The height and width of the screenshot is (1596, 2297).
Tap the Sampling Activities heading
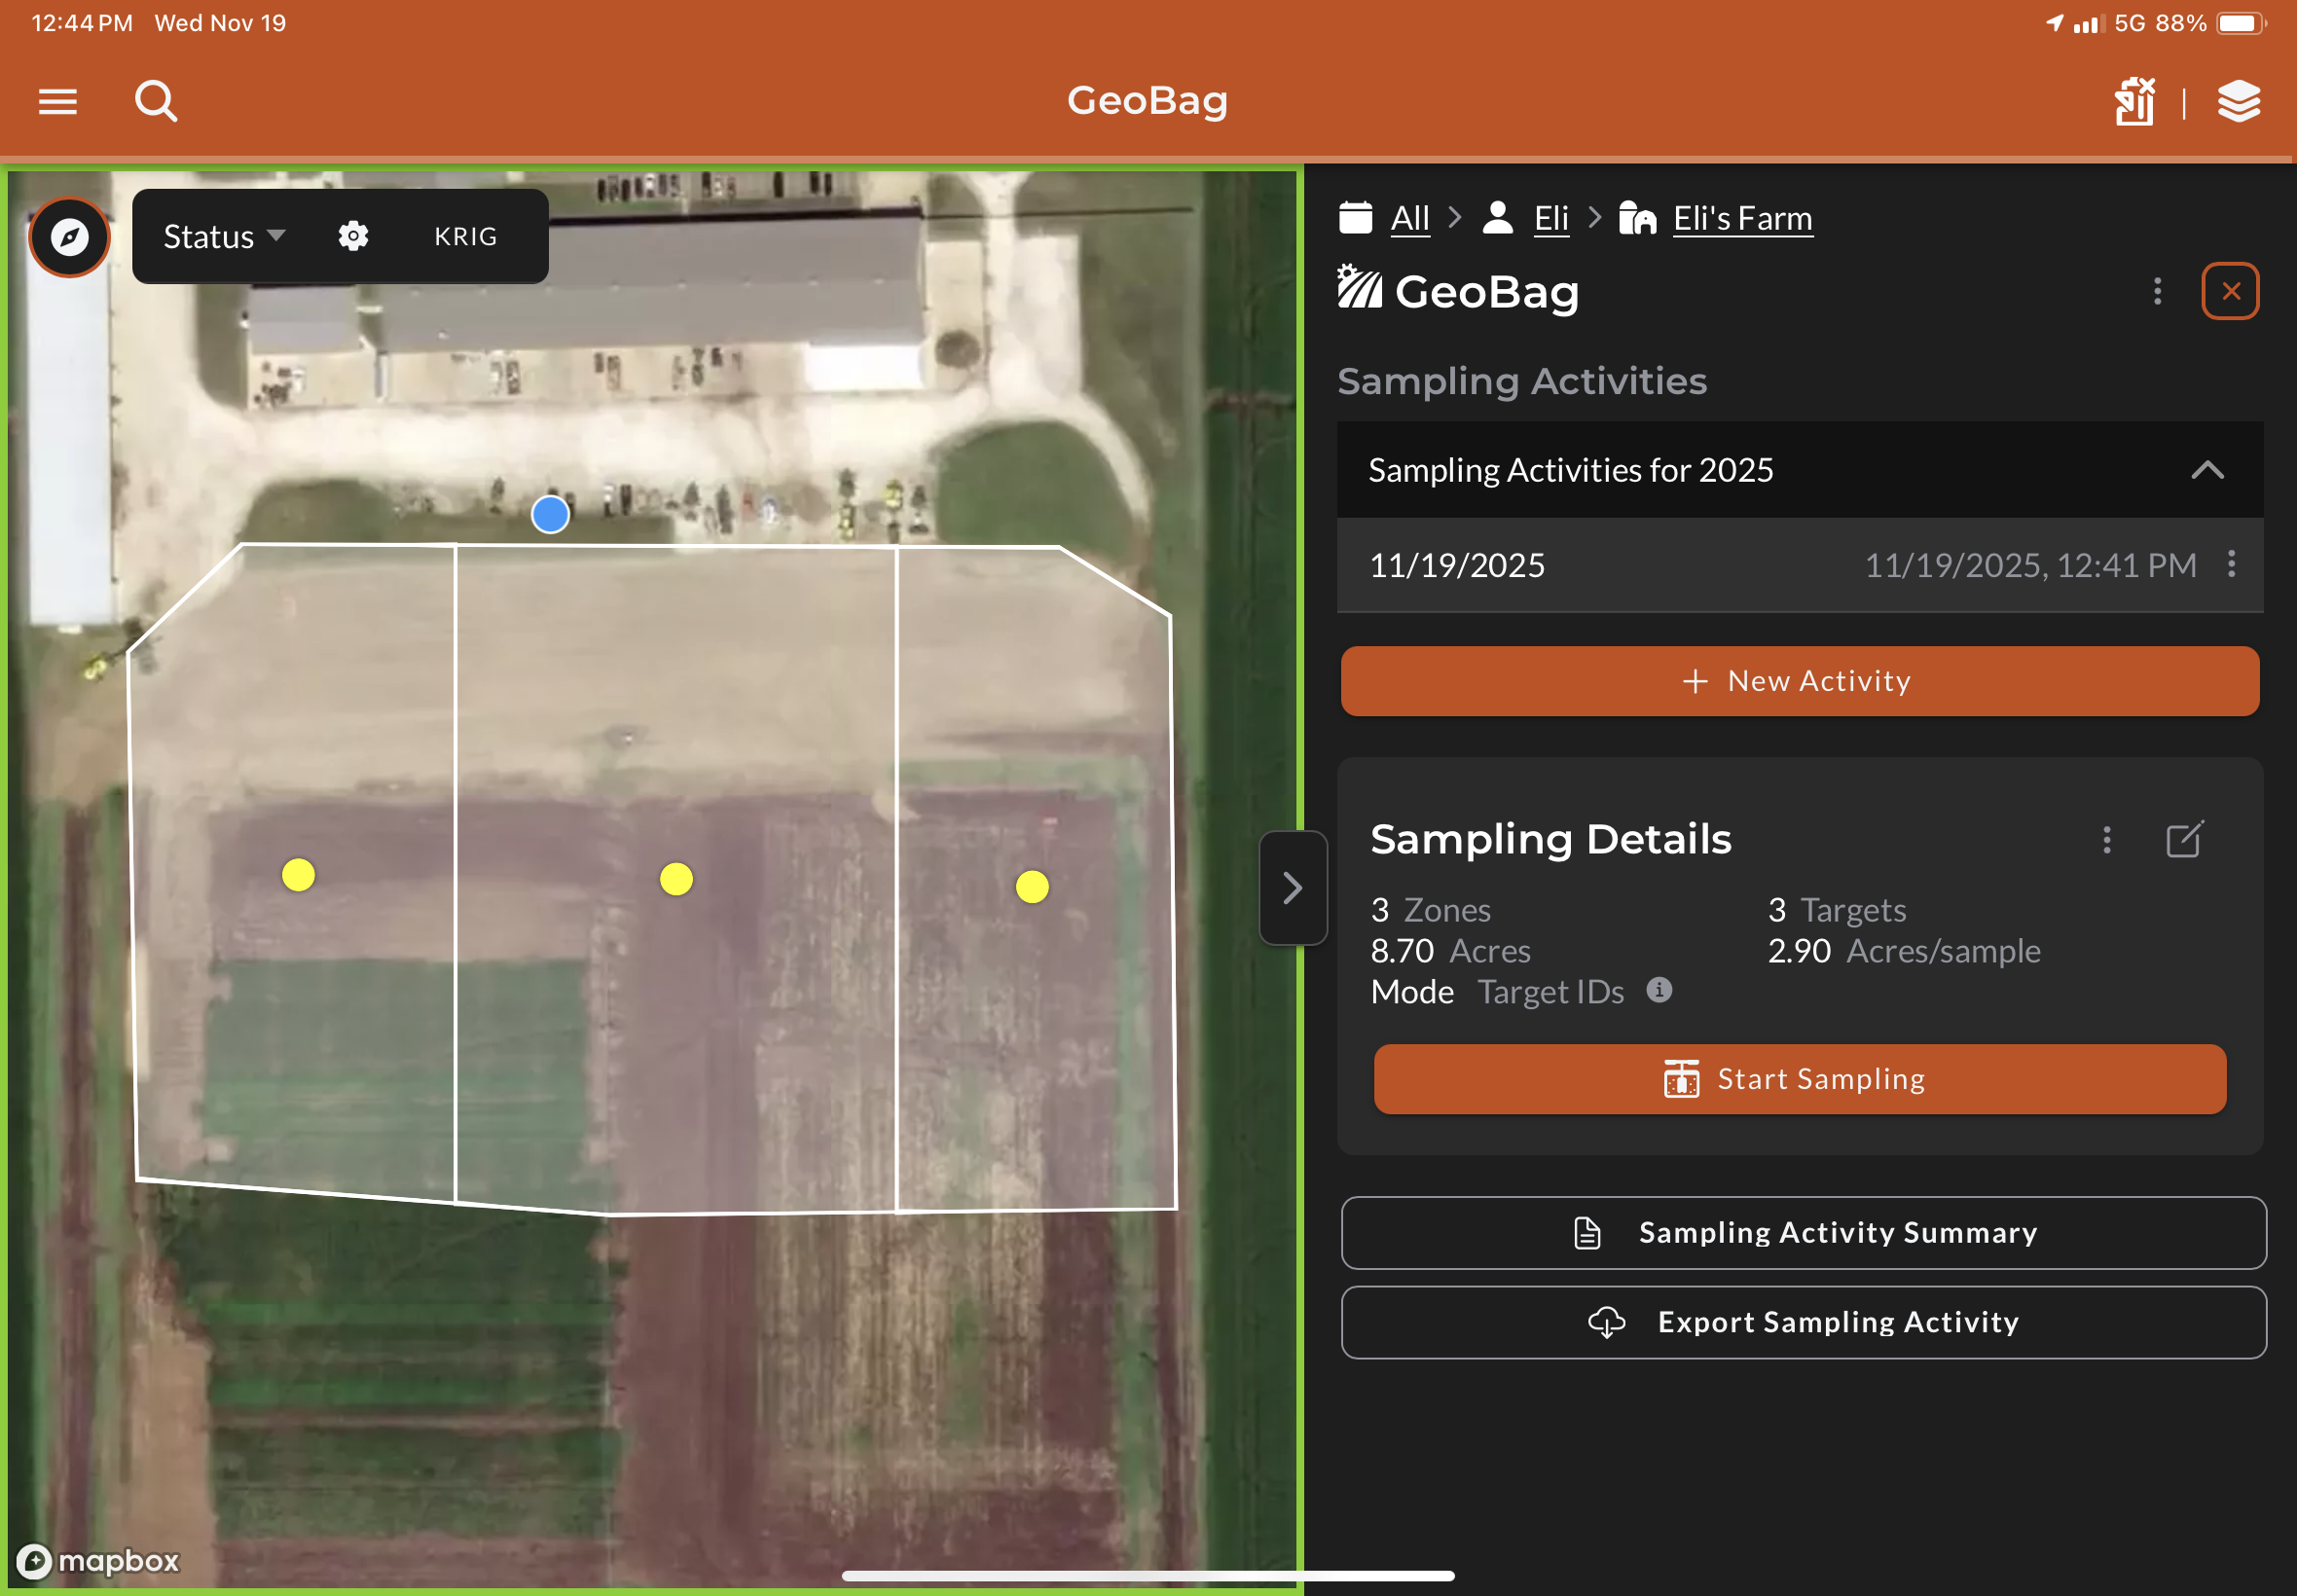[x=1522, y=381]
